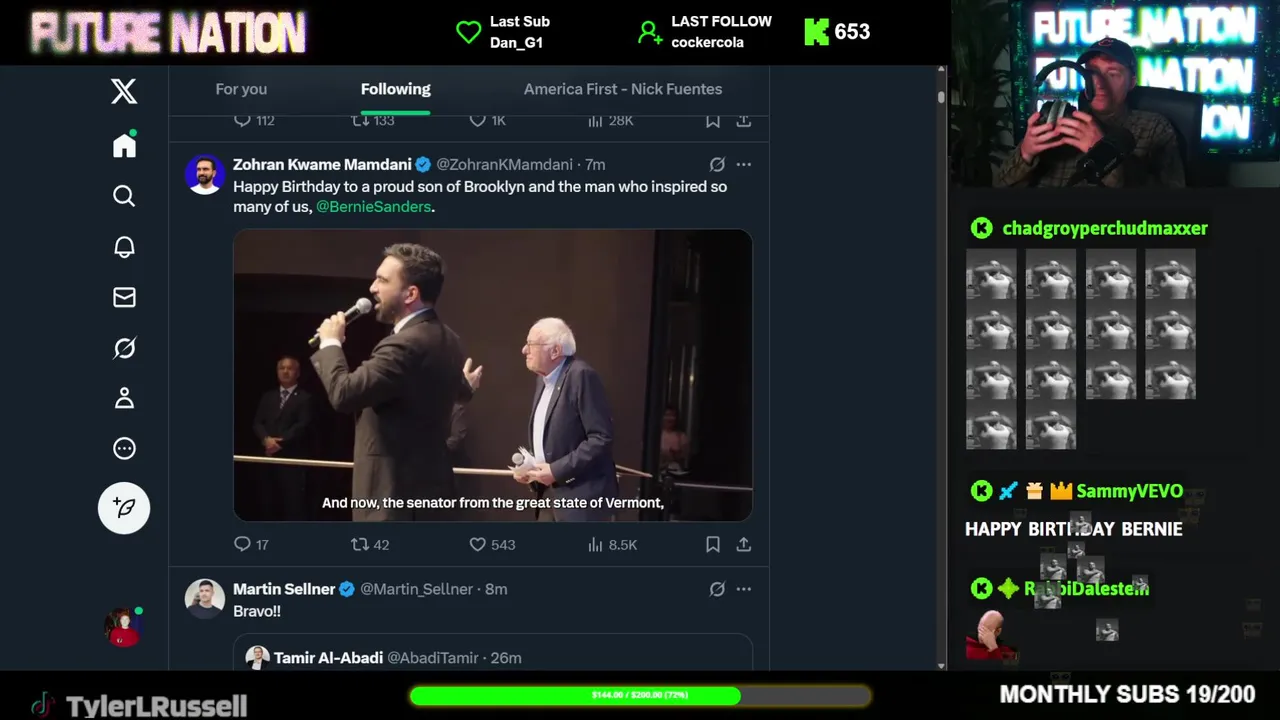
Task: Switch to For you tab
Action: coord(241,89)
